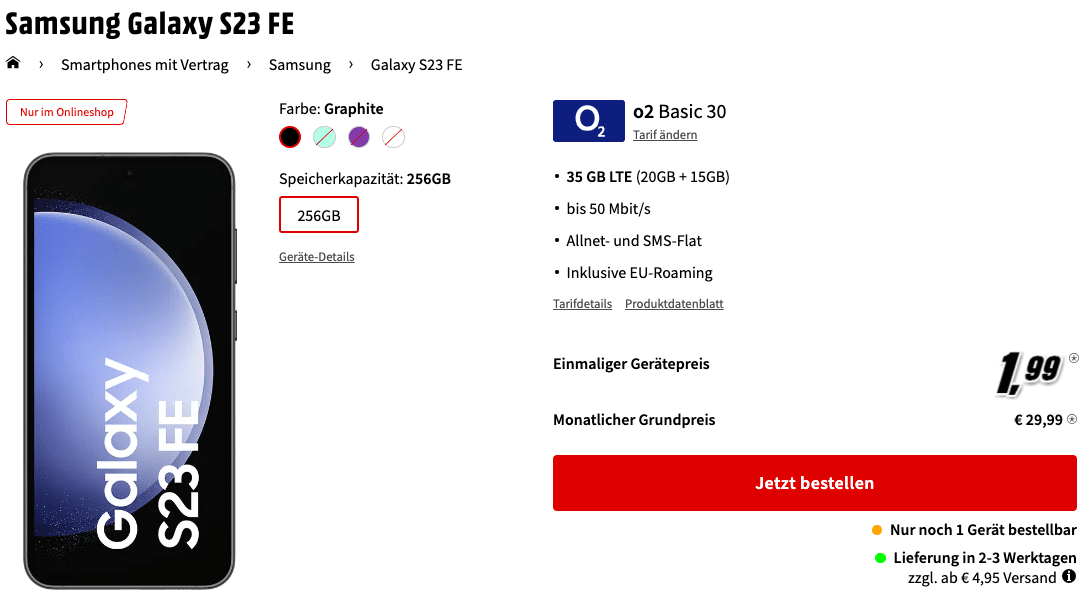Select the mint color swatch
1082x601 pixels.
(324, 137)
